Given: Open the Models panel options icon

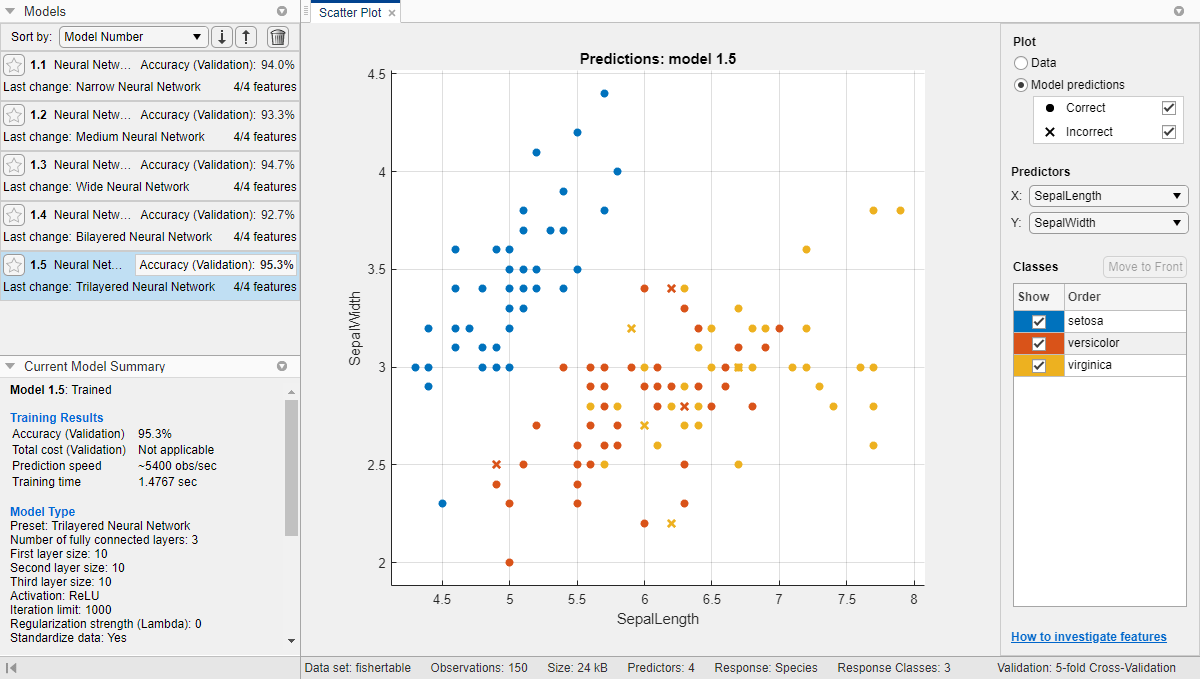Looking at the screenshot, I should (283, 11).
